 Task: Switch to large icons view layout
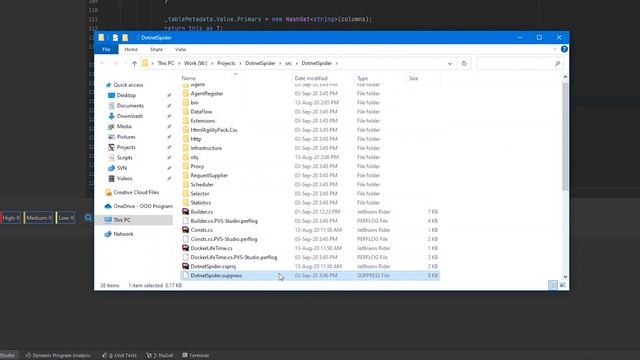(563, 285)
